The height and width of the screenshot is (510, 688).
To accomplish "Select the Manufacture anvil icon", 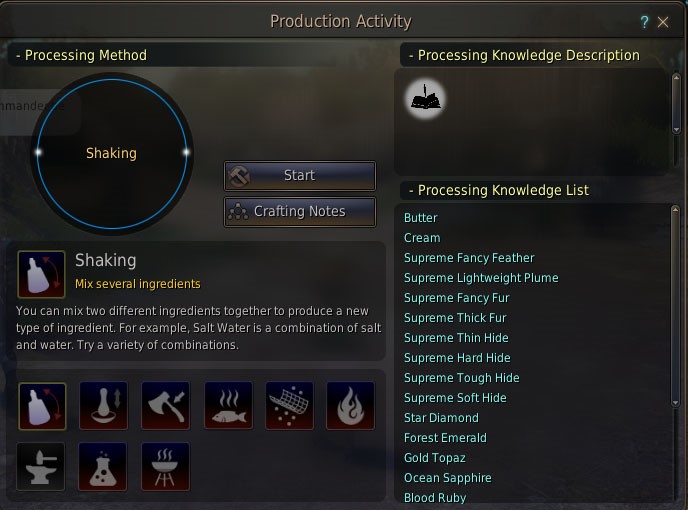I will [x=42, y=467].
